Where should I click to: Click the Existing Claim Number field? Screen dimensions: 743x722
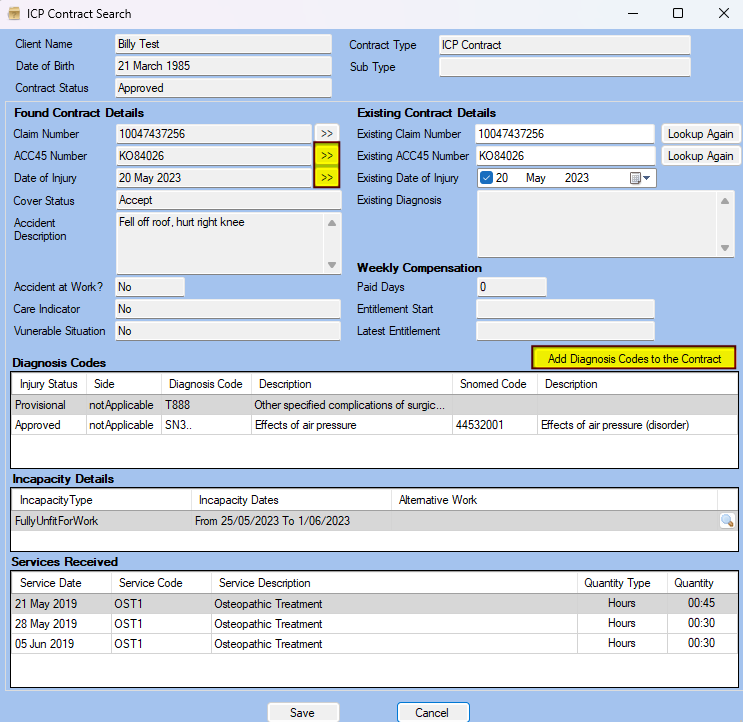click(x=564, y=134)
